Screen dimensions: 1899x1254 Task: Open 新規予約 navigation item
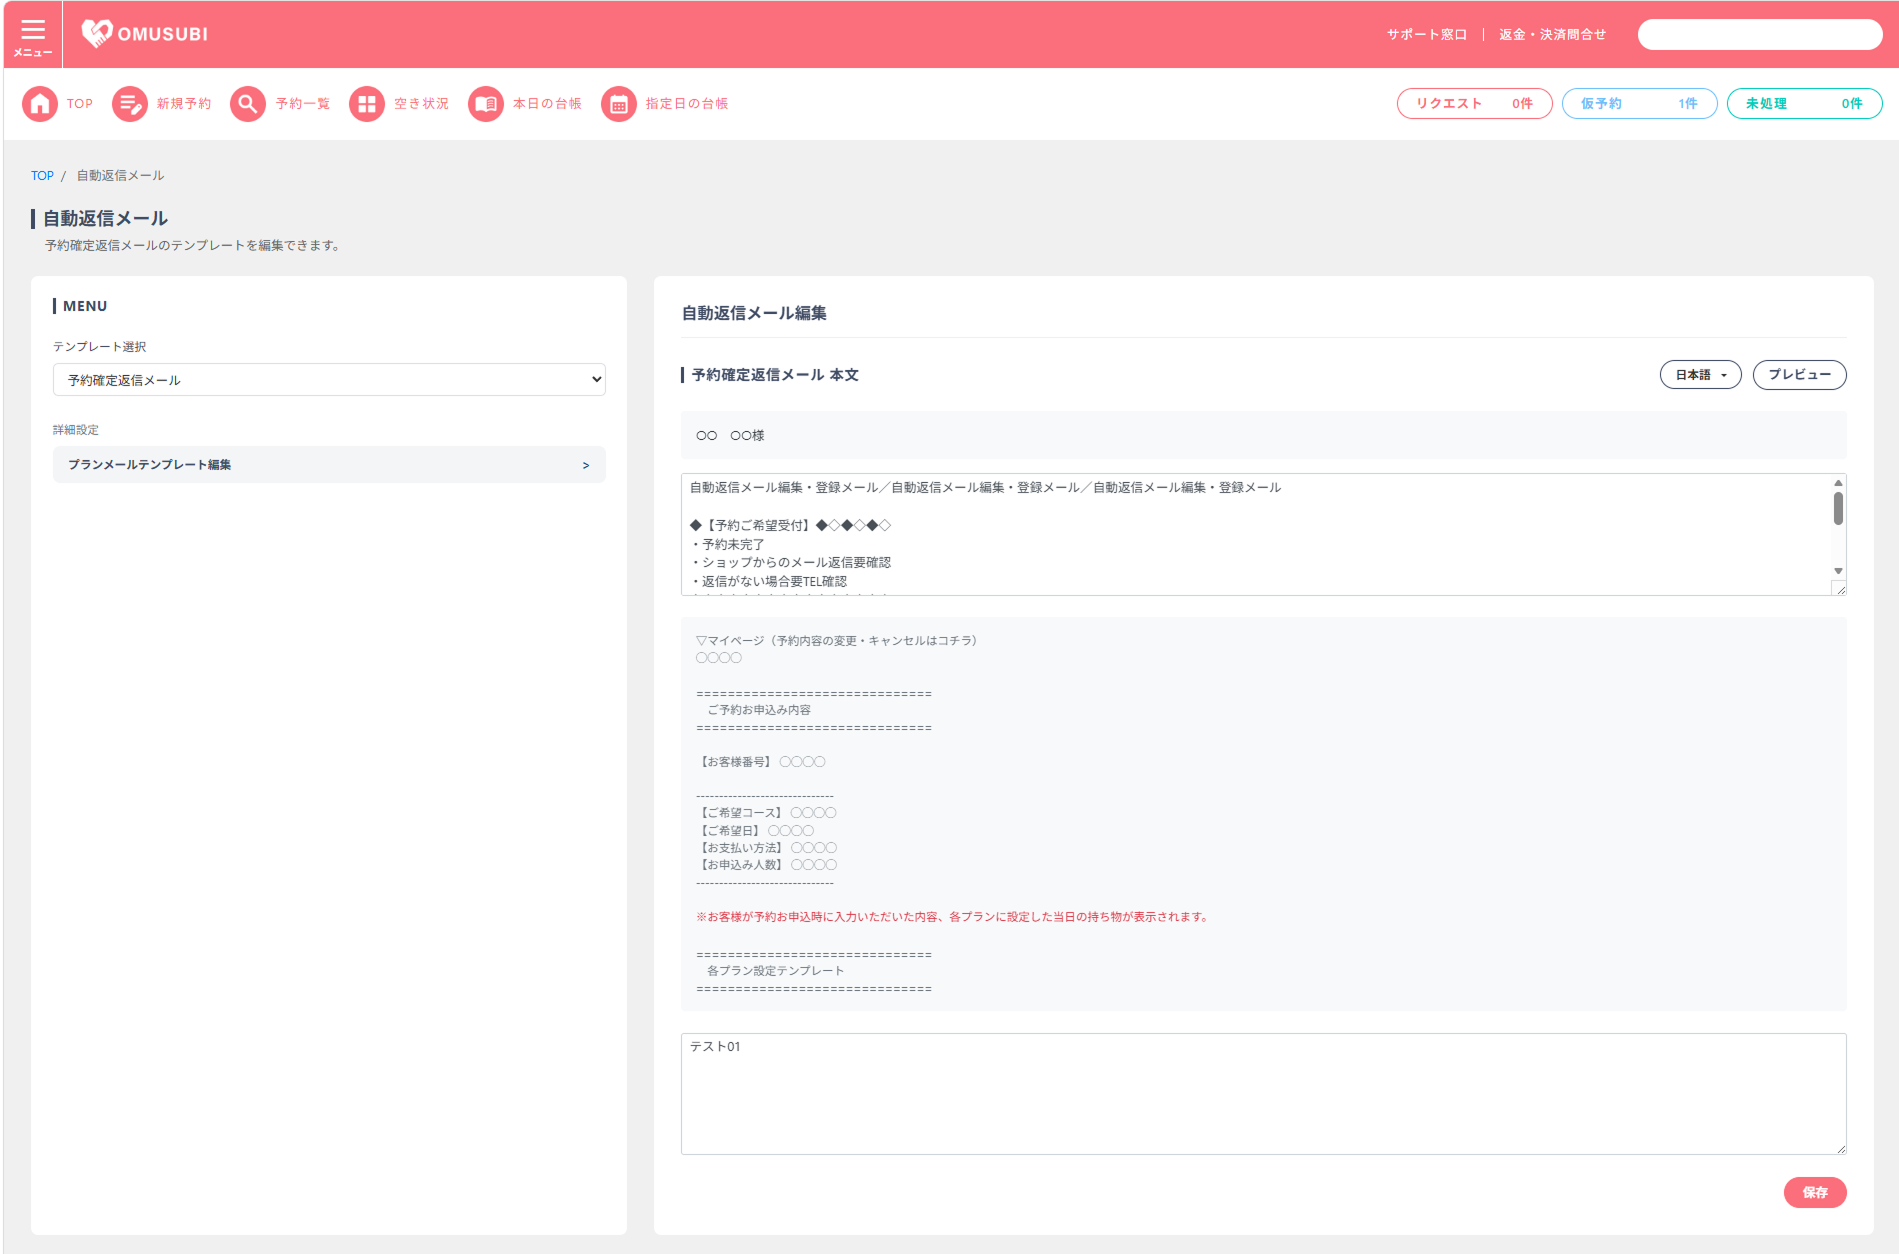(184, 104)
